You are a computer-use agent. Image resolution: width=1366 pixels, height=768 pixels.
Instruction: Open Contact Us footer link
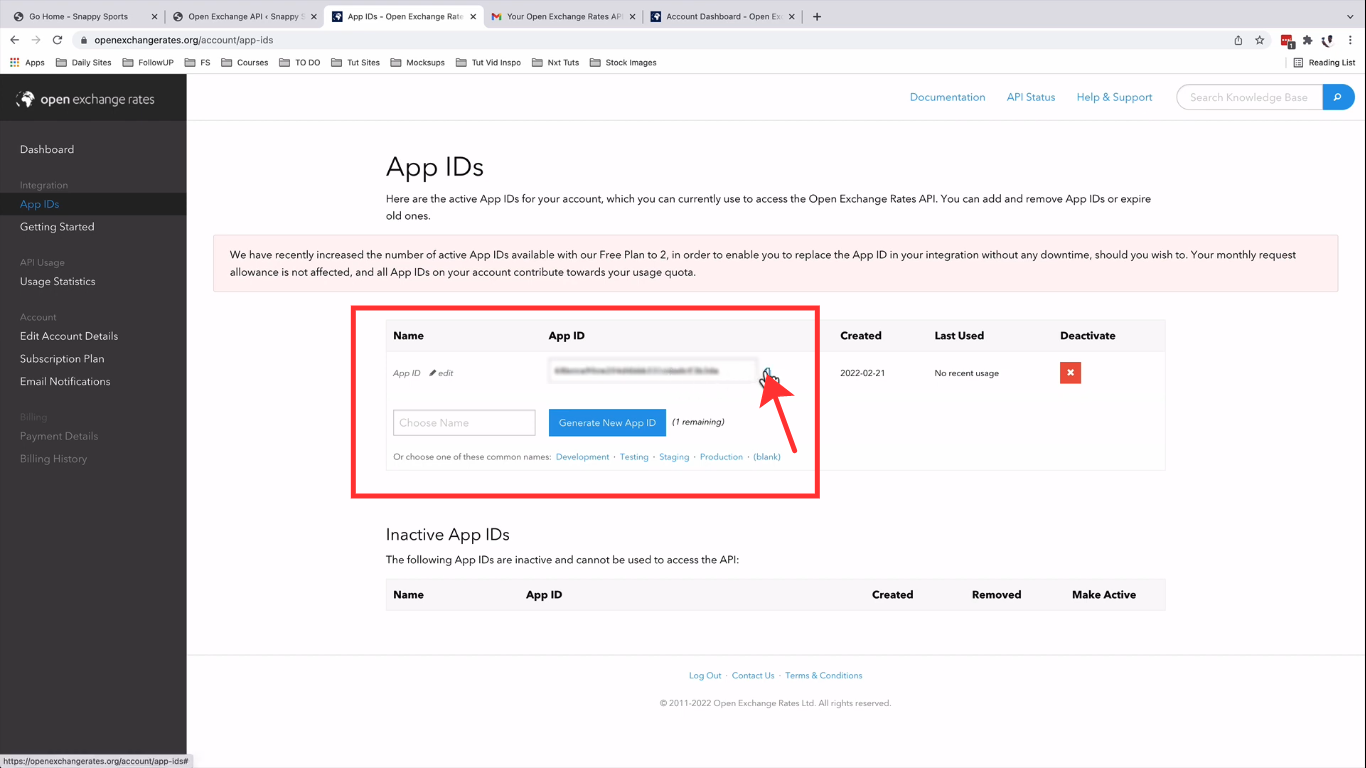753,676
